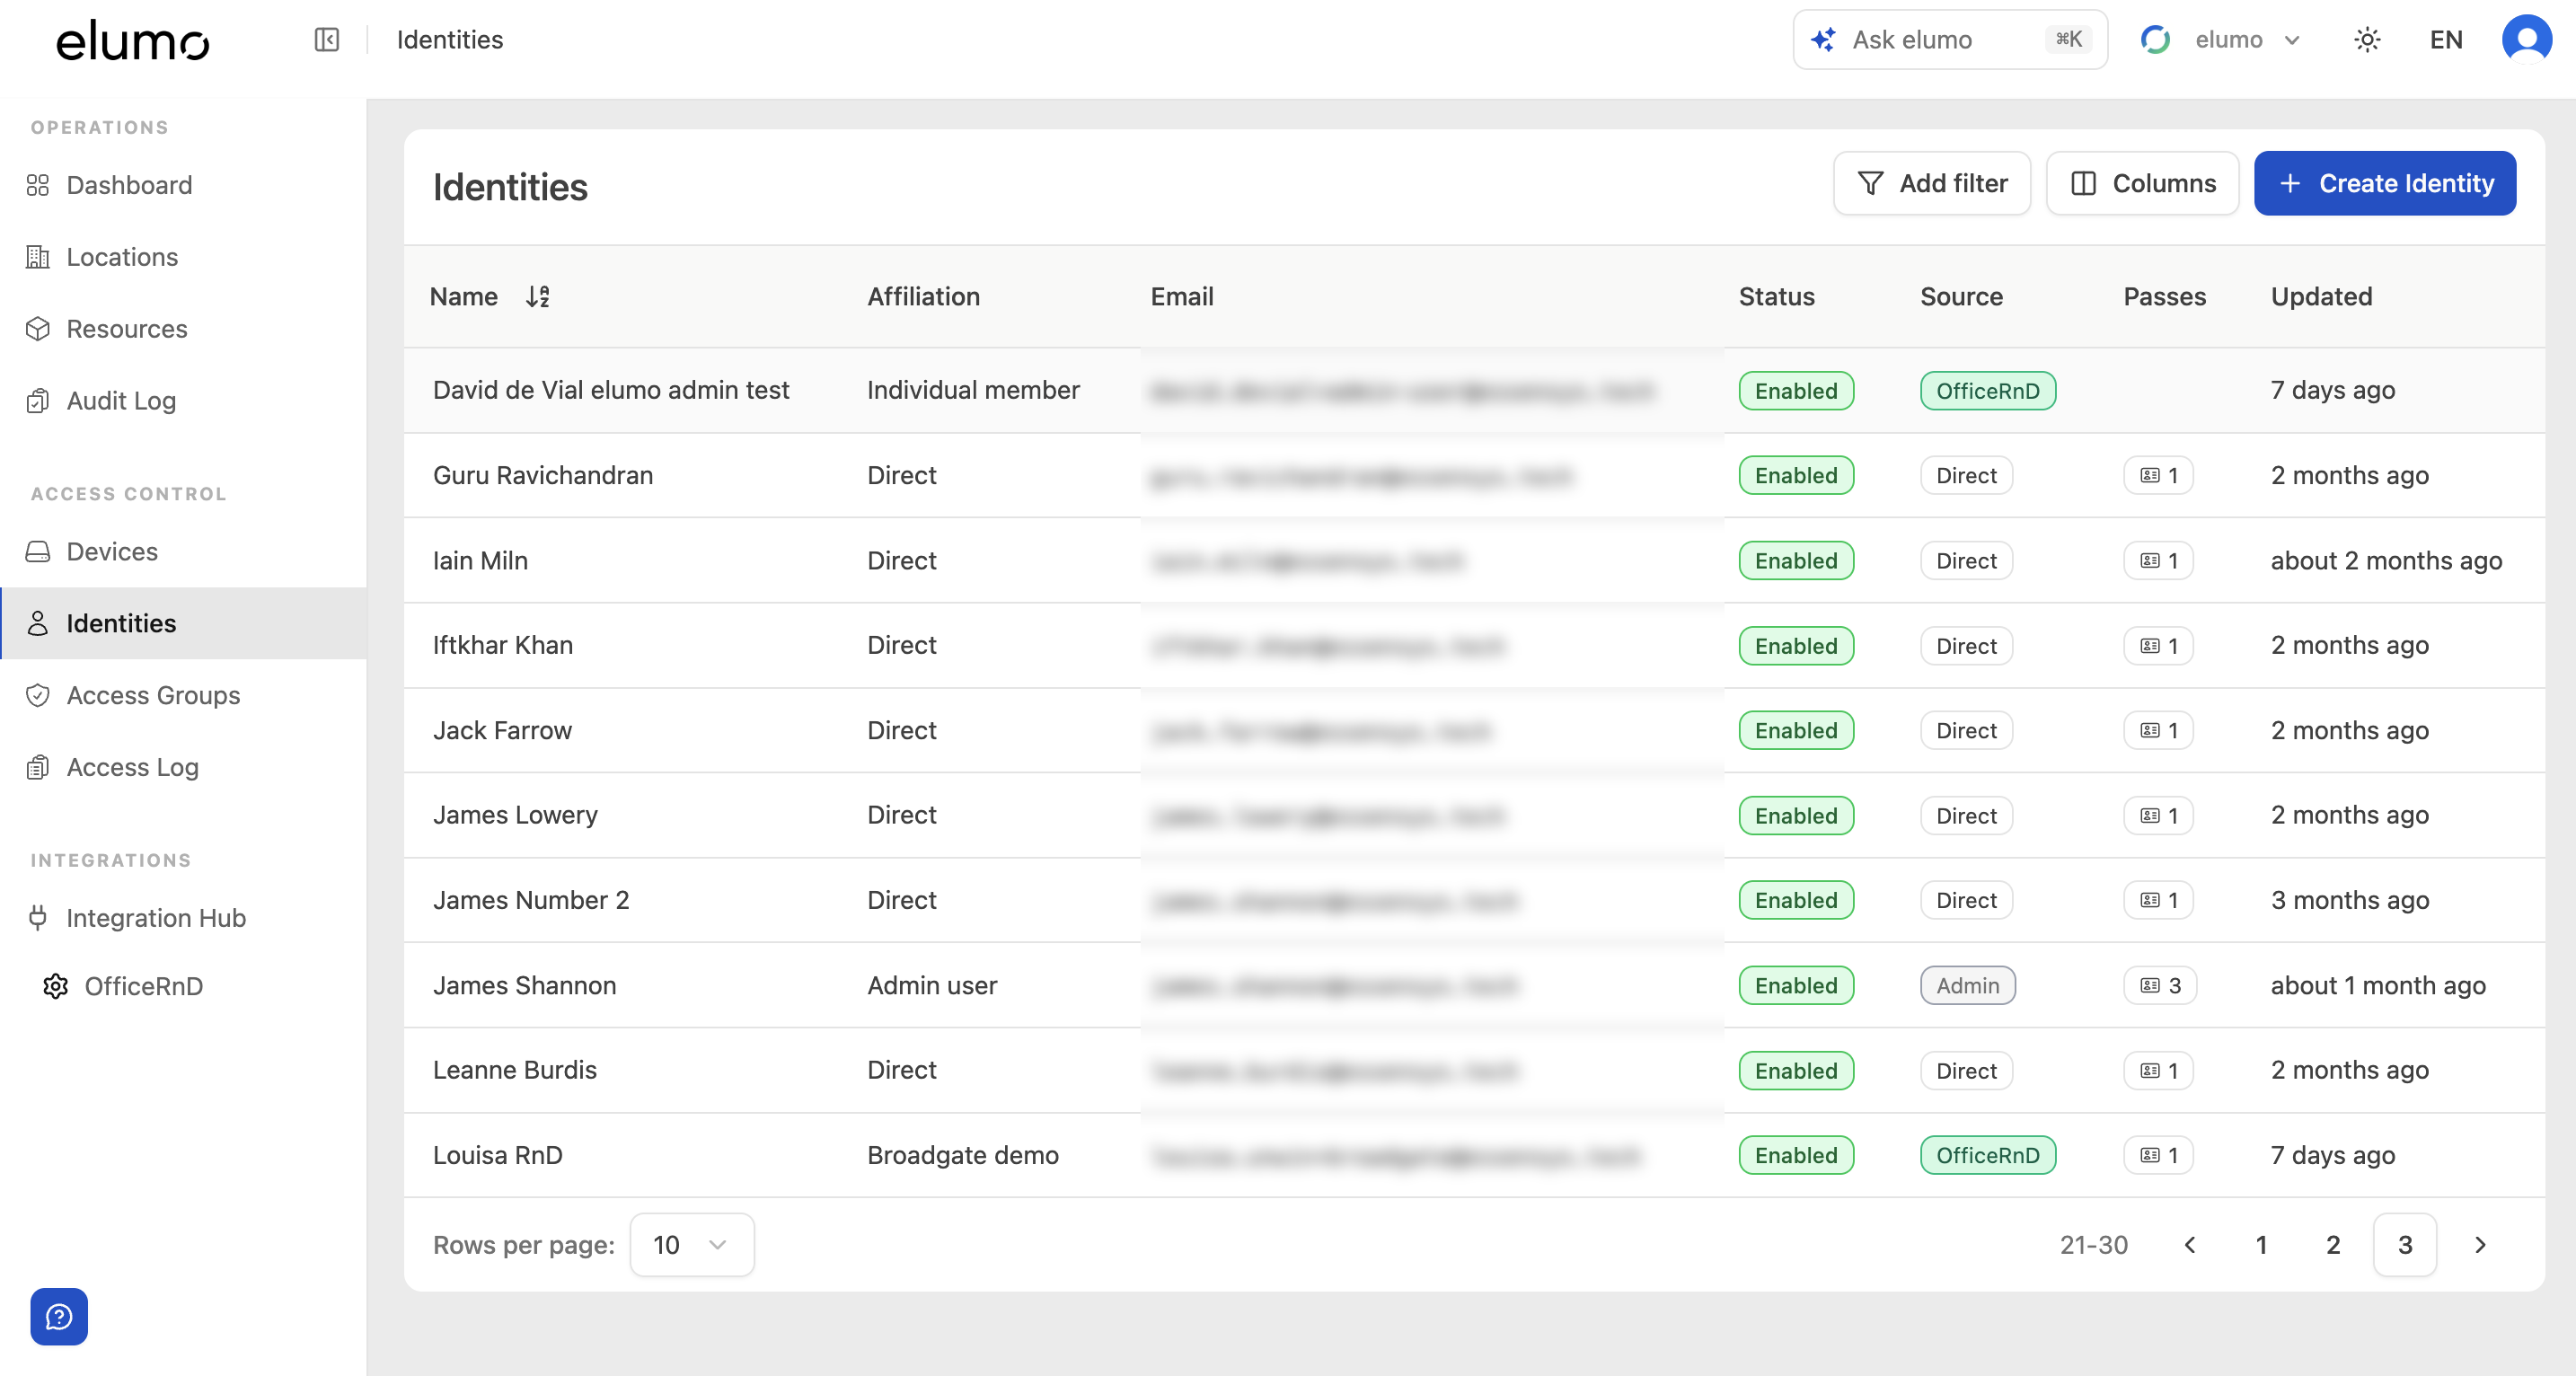Open Access Log page
The width and height of the screenshot is (2576, 1376).
coord(183,767)
